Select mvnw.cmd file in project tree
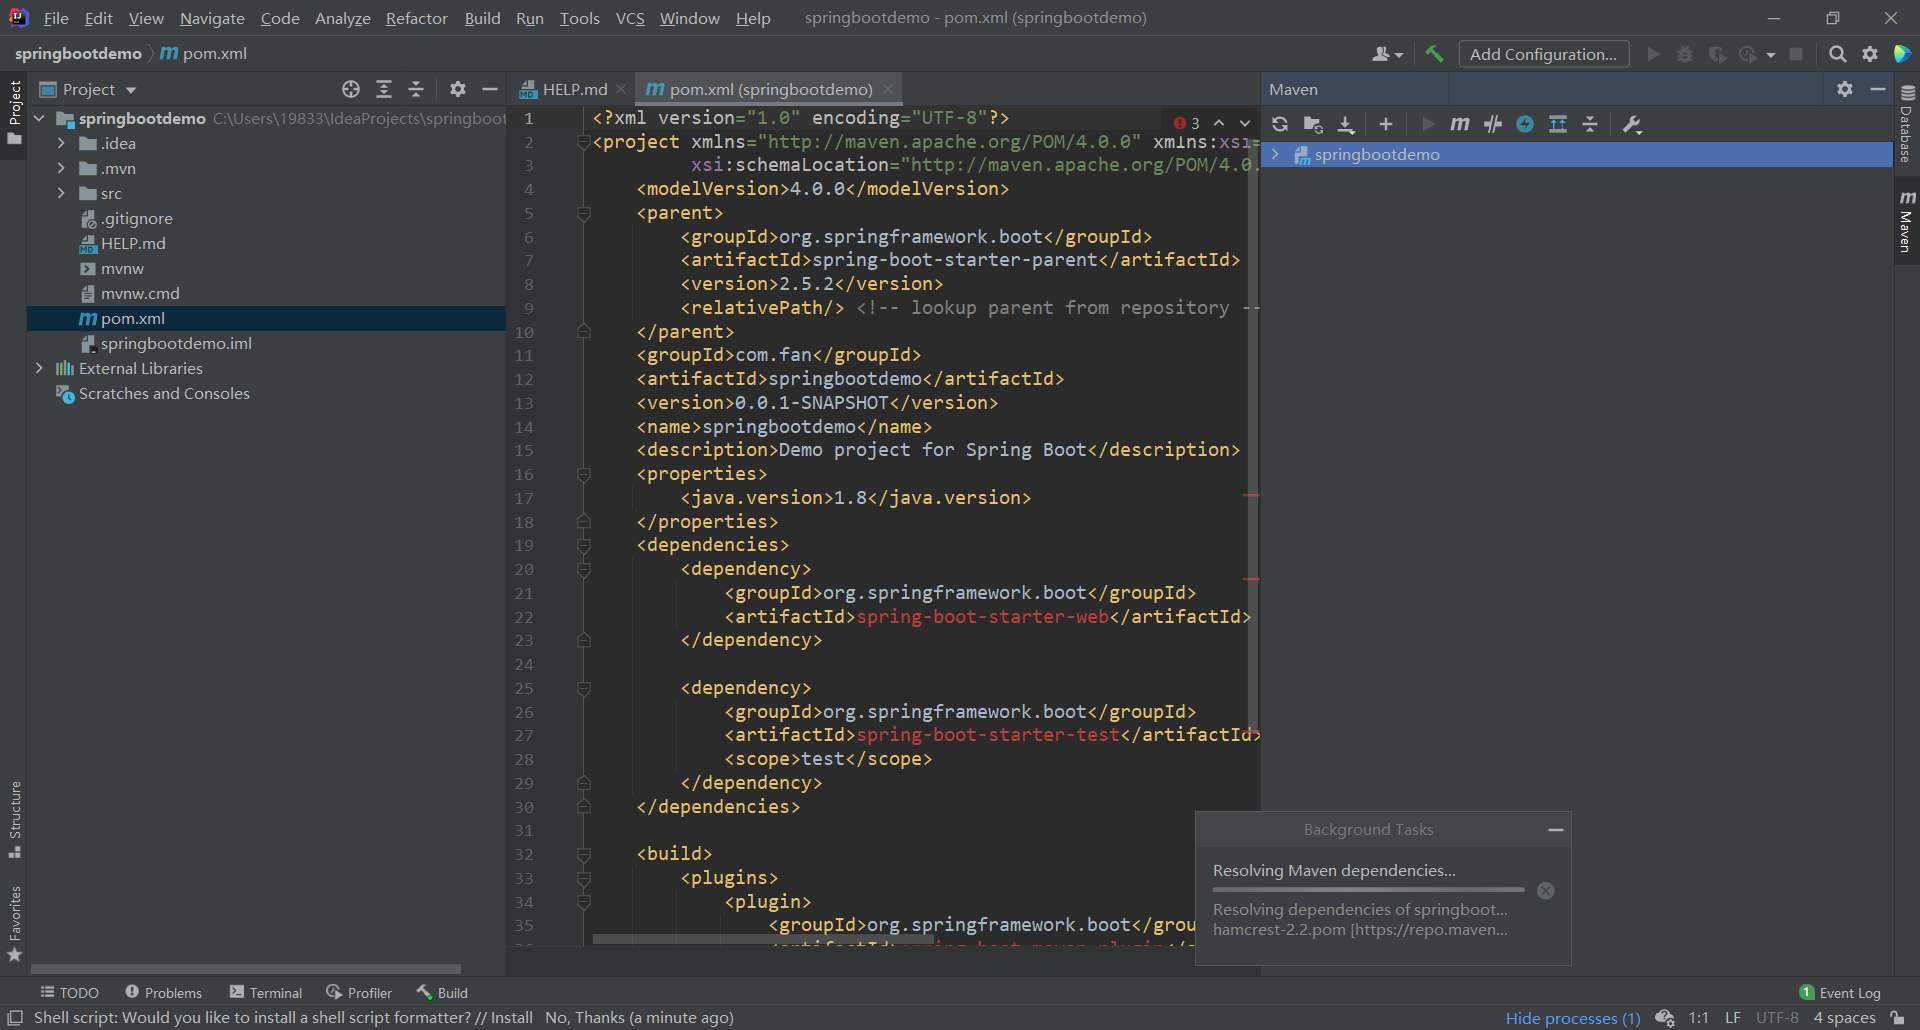Screen dimensions: 1920x1030 tap(140, 293)
